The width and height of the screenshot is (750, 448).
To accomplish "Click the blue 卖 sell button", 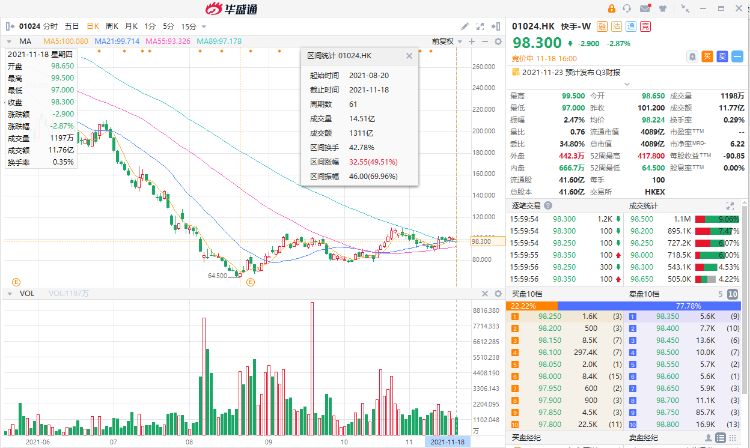I will point(722,57).
